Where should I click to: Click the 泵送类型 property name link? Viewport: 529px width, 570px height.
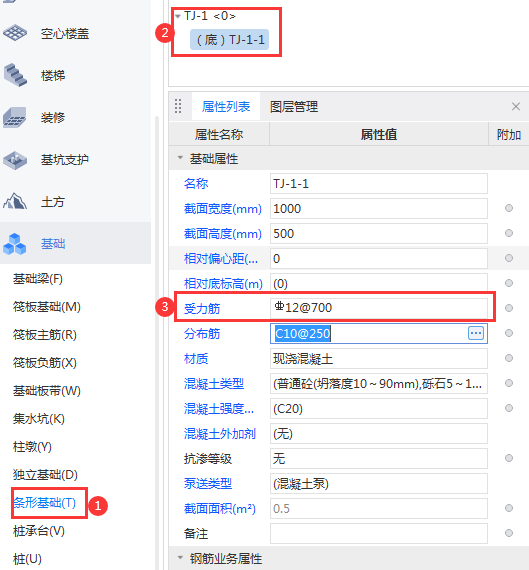(x=208, y=483)
